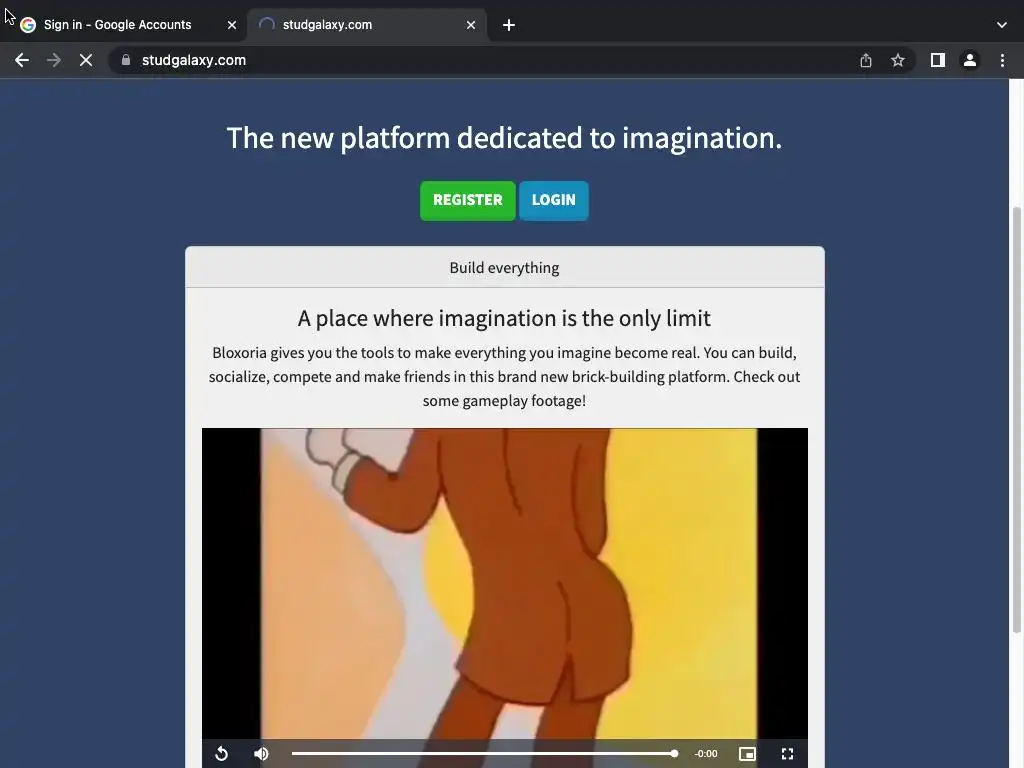The height and width of the screenshot is (768, 1024).
Task: Close the Google Accounts tab
Action: pyautogui.click(x=232, y=25)
